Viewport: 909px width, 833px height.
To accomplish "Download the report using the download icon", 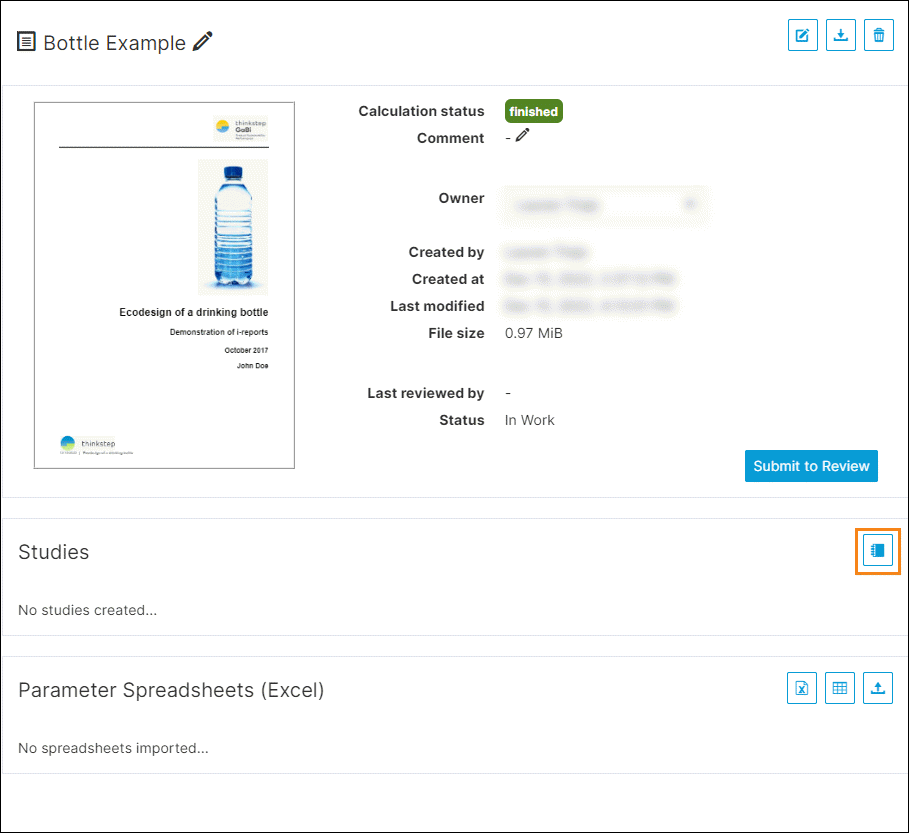I will (841, 36).
